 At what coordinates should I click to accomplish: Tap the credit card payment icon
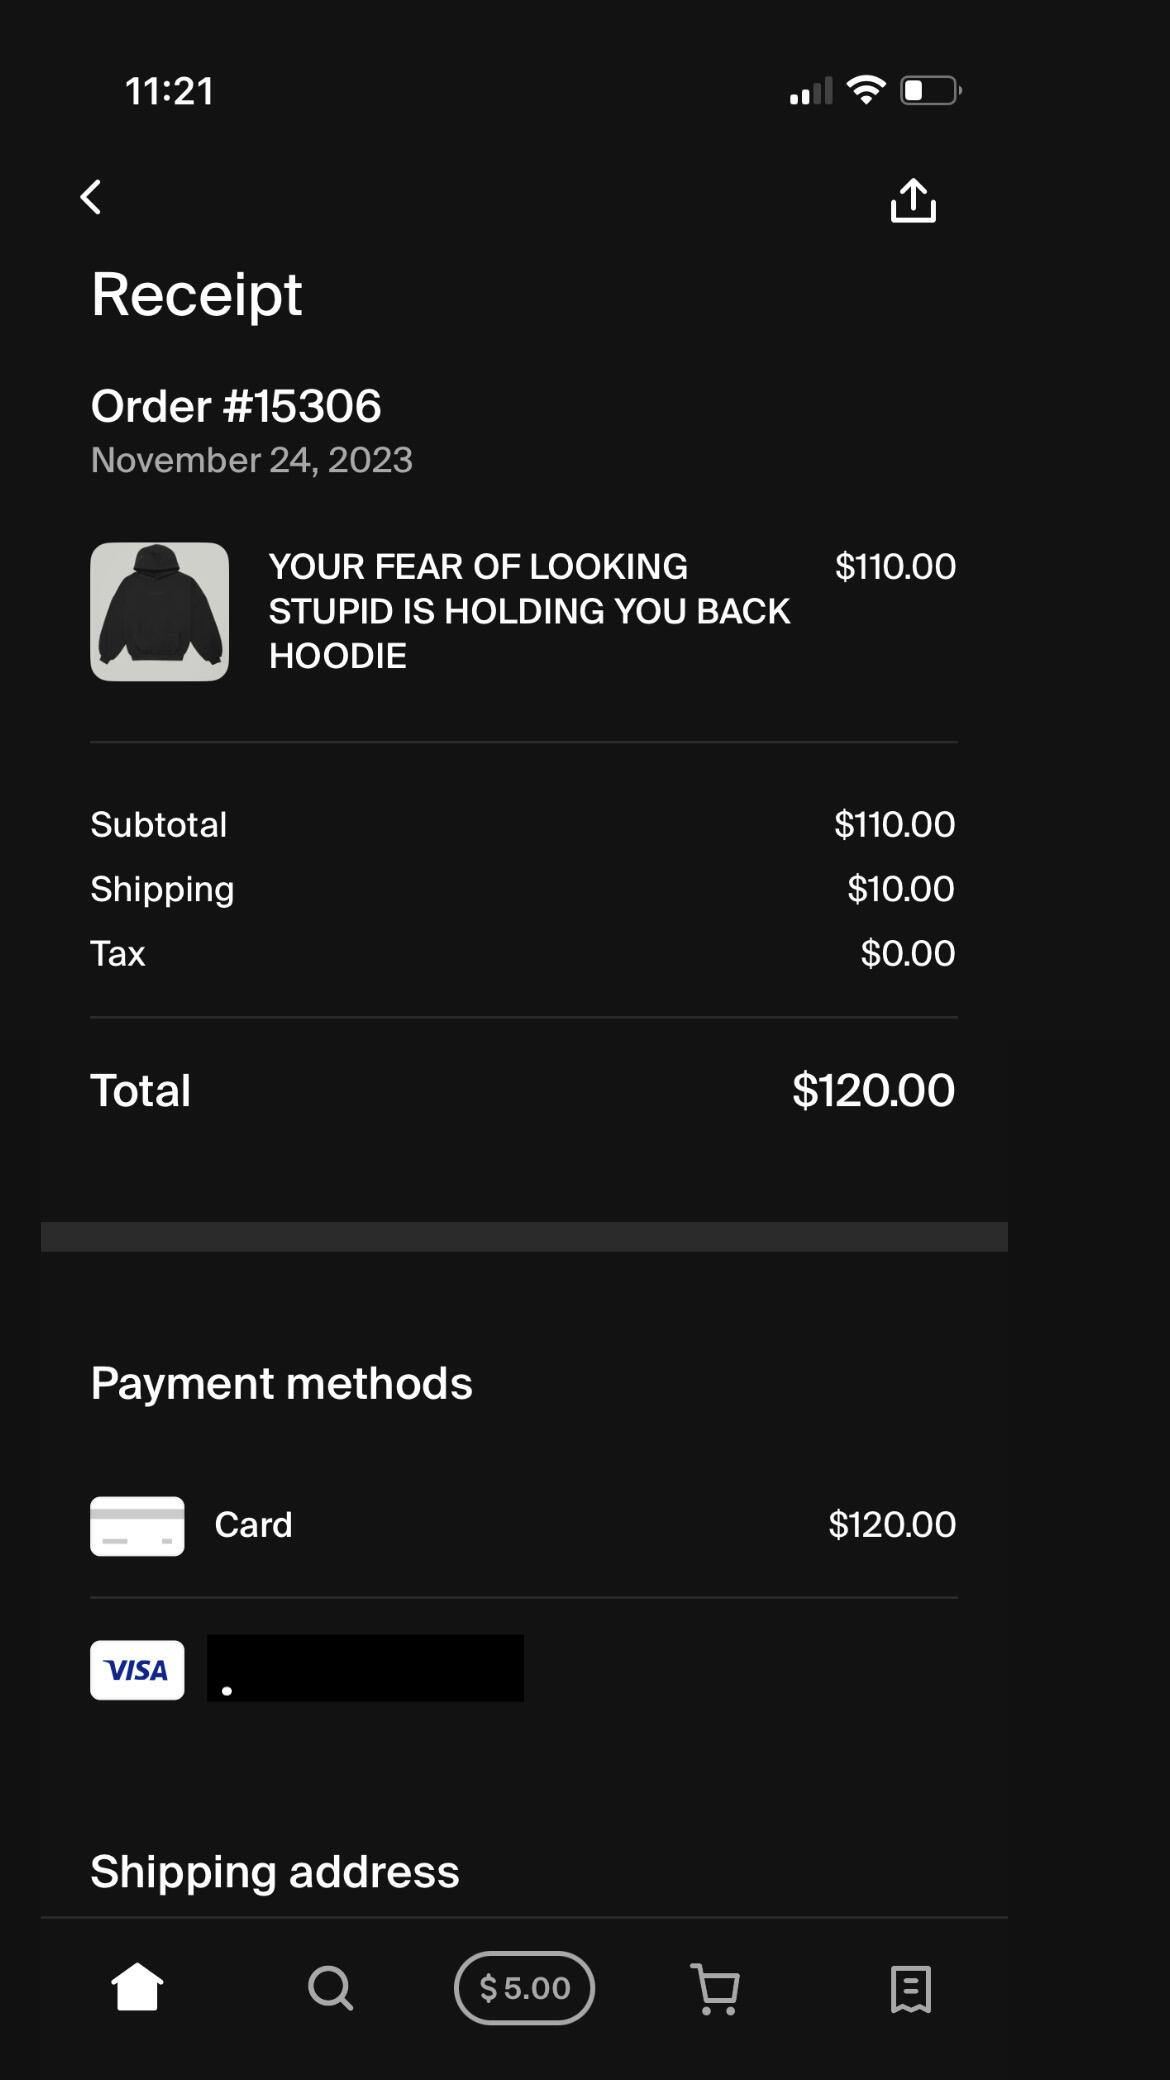(x=137, y=1526)
